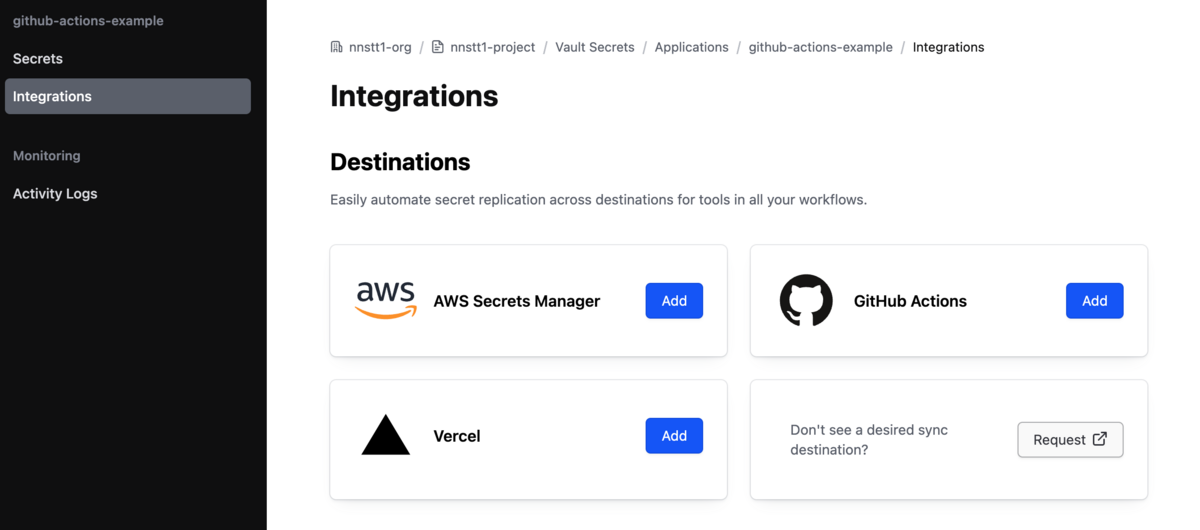Click the AWS Secrets Manager card title
Image resolution: width=1200 pixels, height=530 pixels.
[517, 301]
